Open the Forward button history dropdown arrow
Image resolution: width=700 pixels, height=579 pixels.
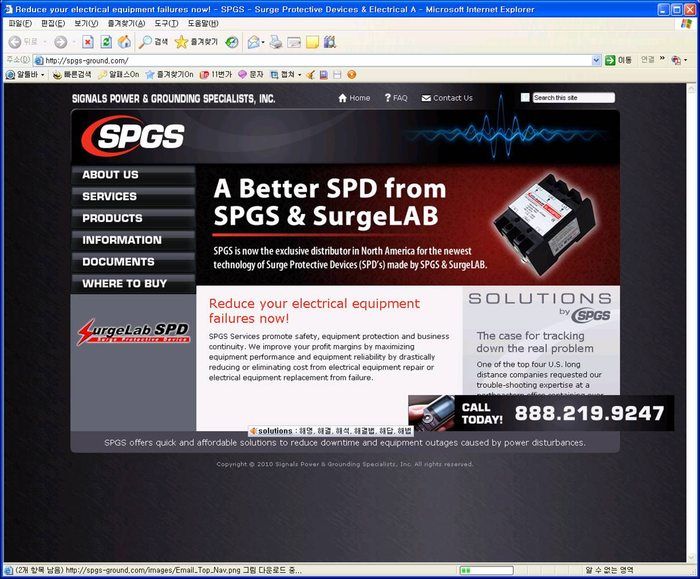point(74,42)
